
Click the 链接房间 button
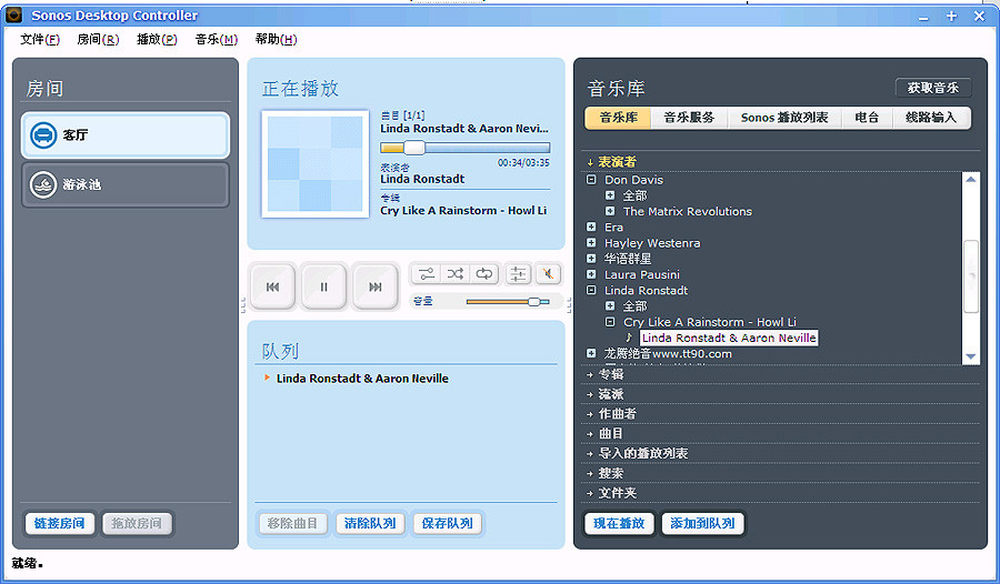59,523
